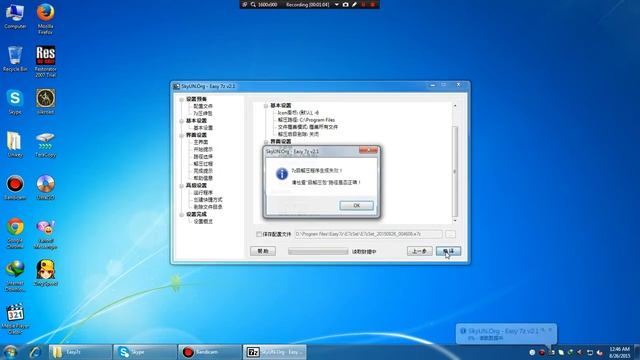The image size is (640, 360).
Task: Collapse the left-tree 界面设置 node
Action: (x=181, y=135)
